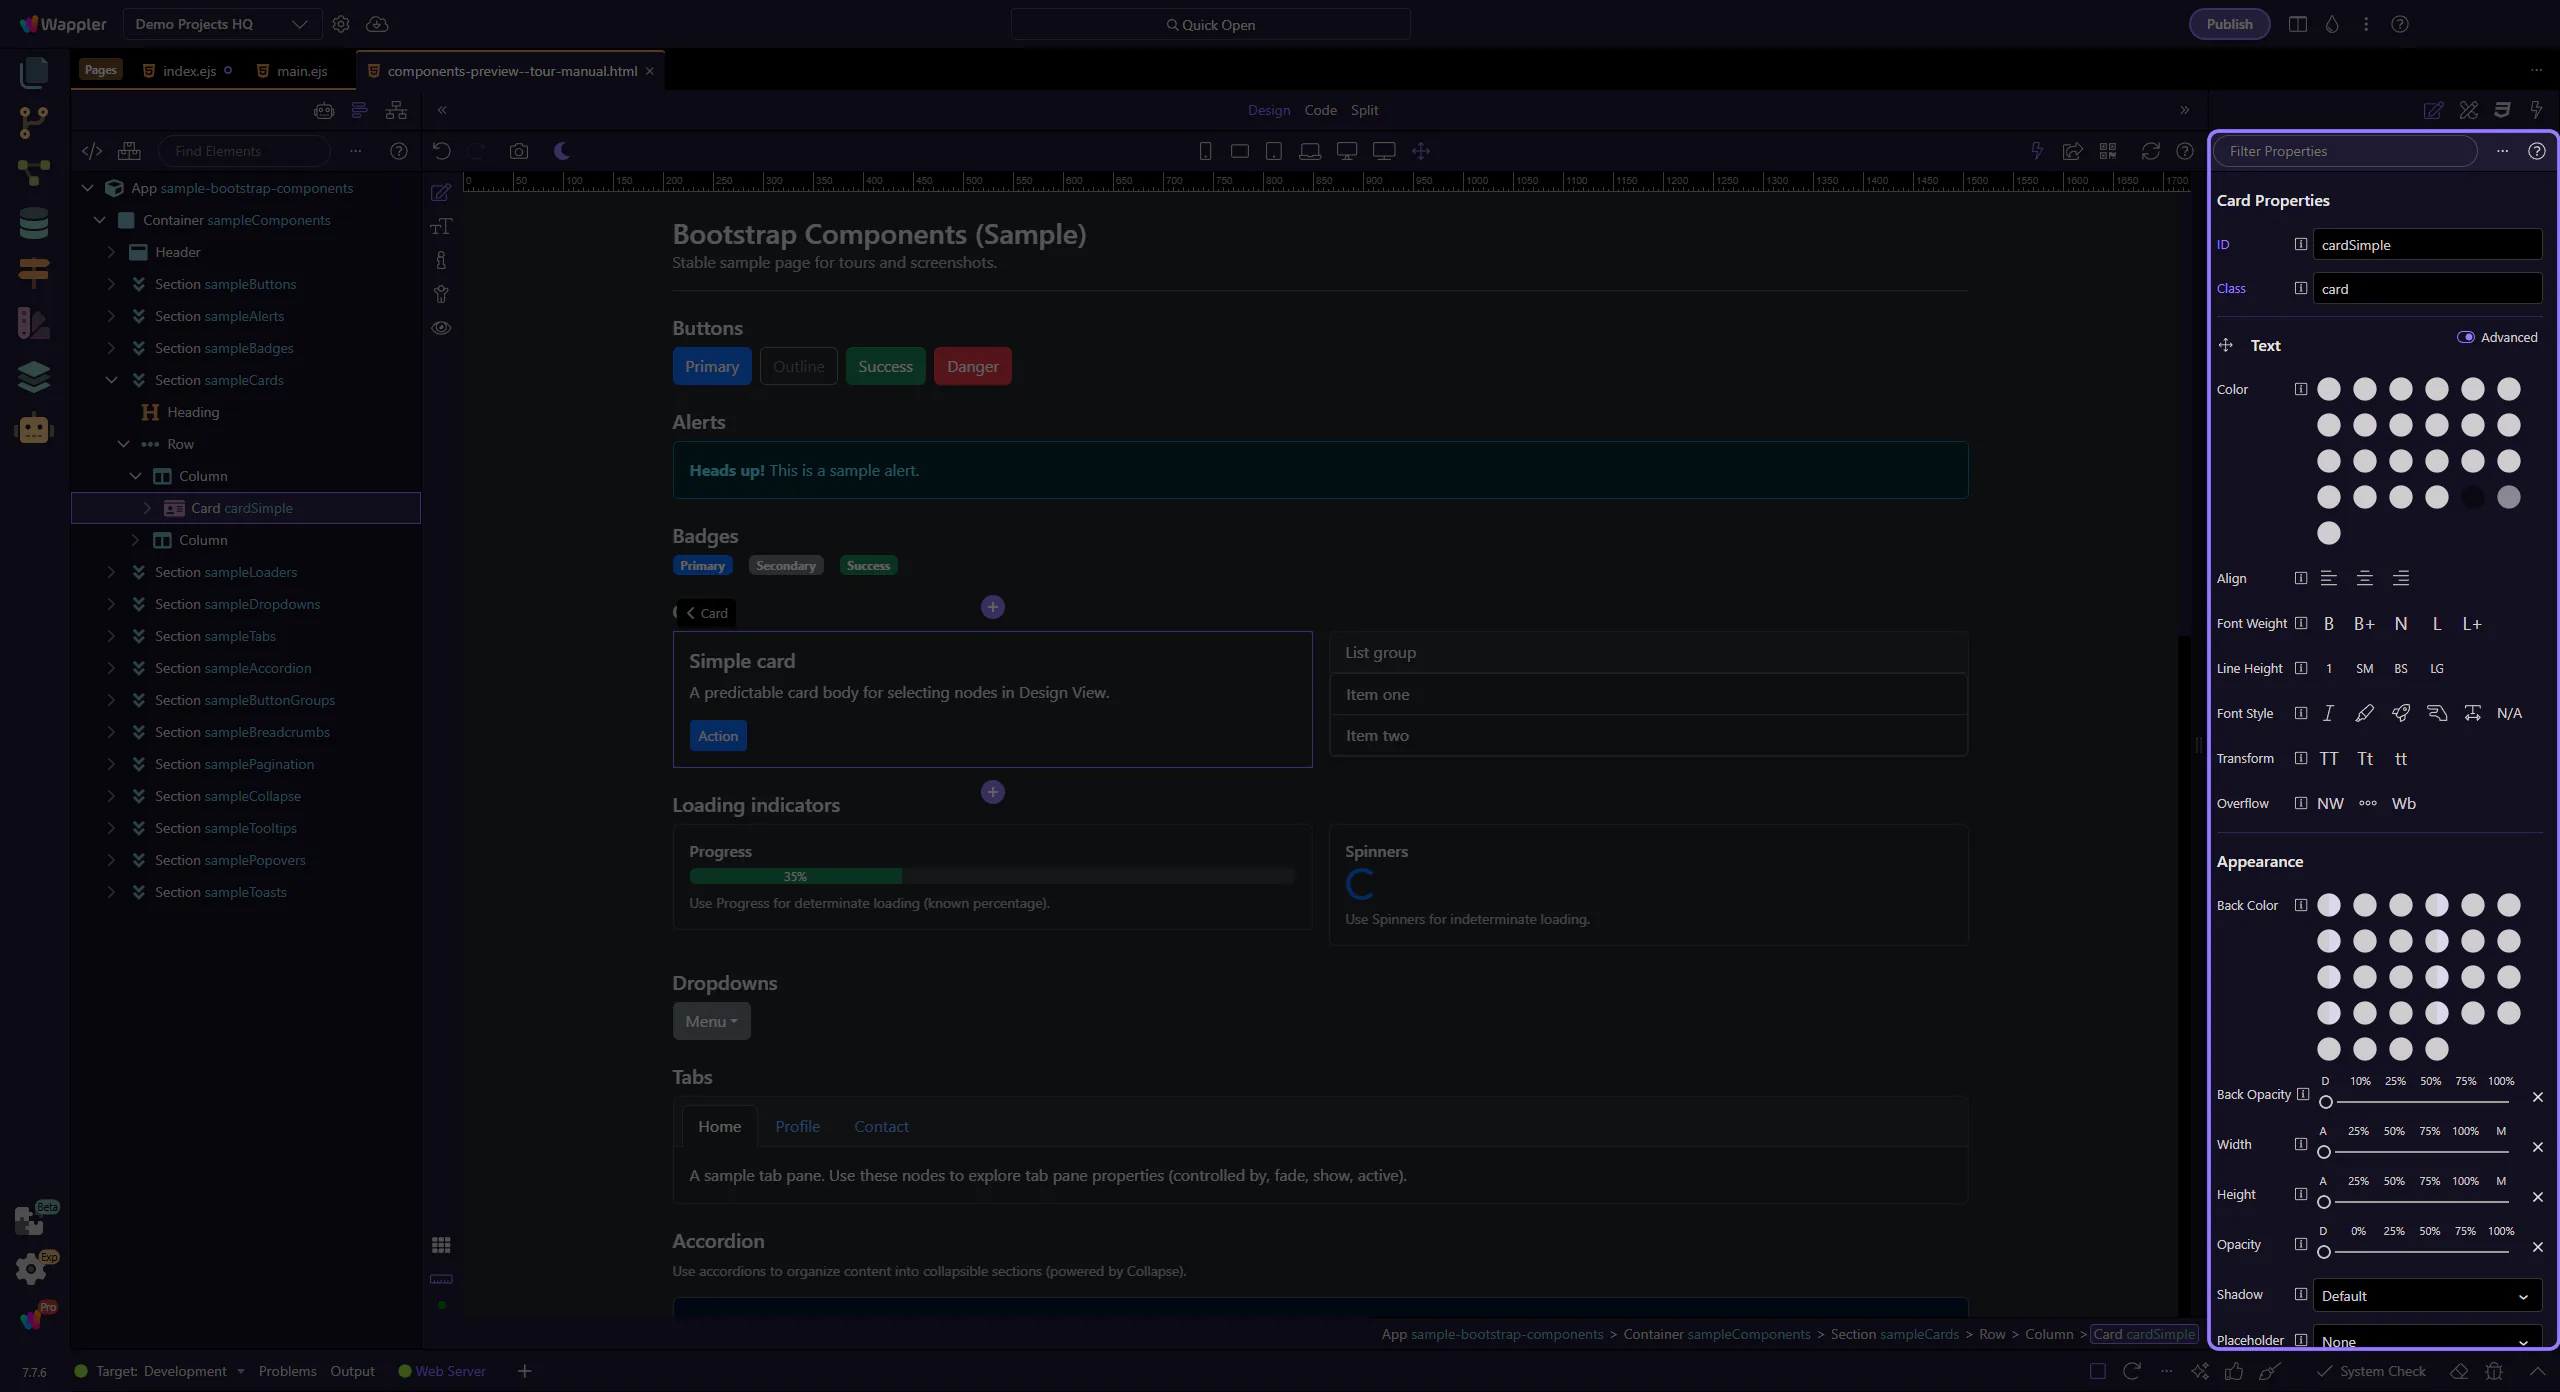
Task: Click the Back Opacity slider handle
Action: 2326,1102
